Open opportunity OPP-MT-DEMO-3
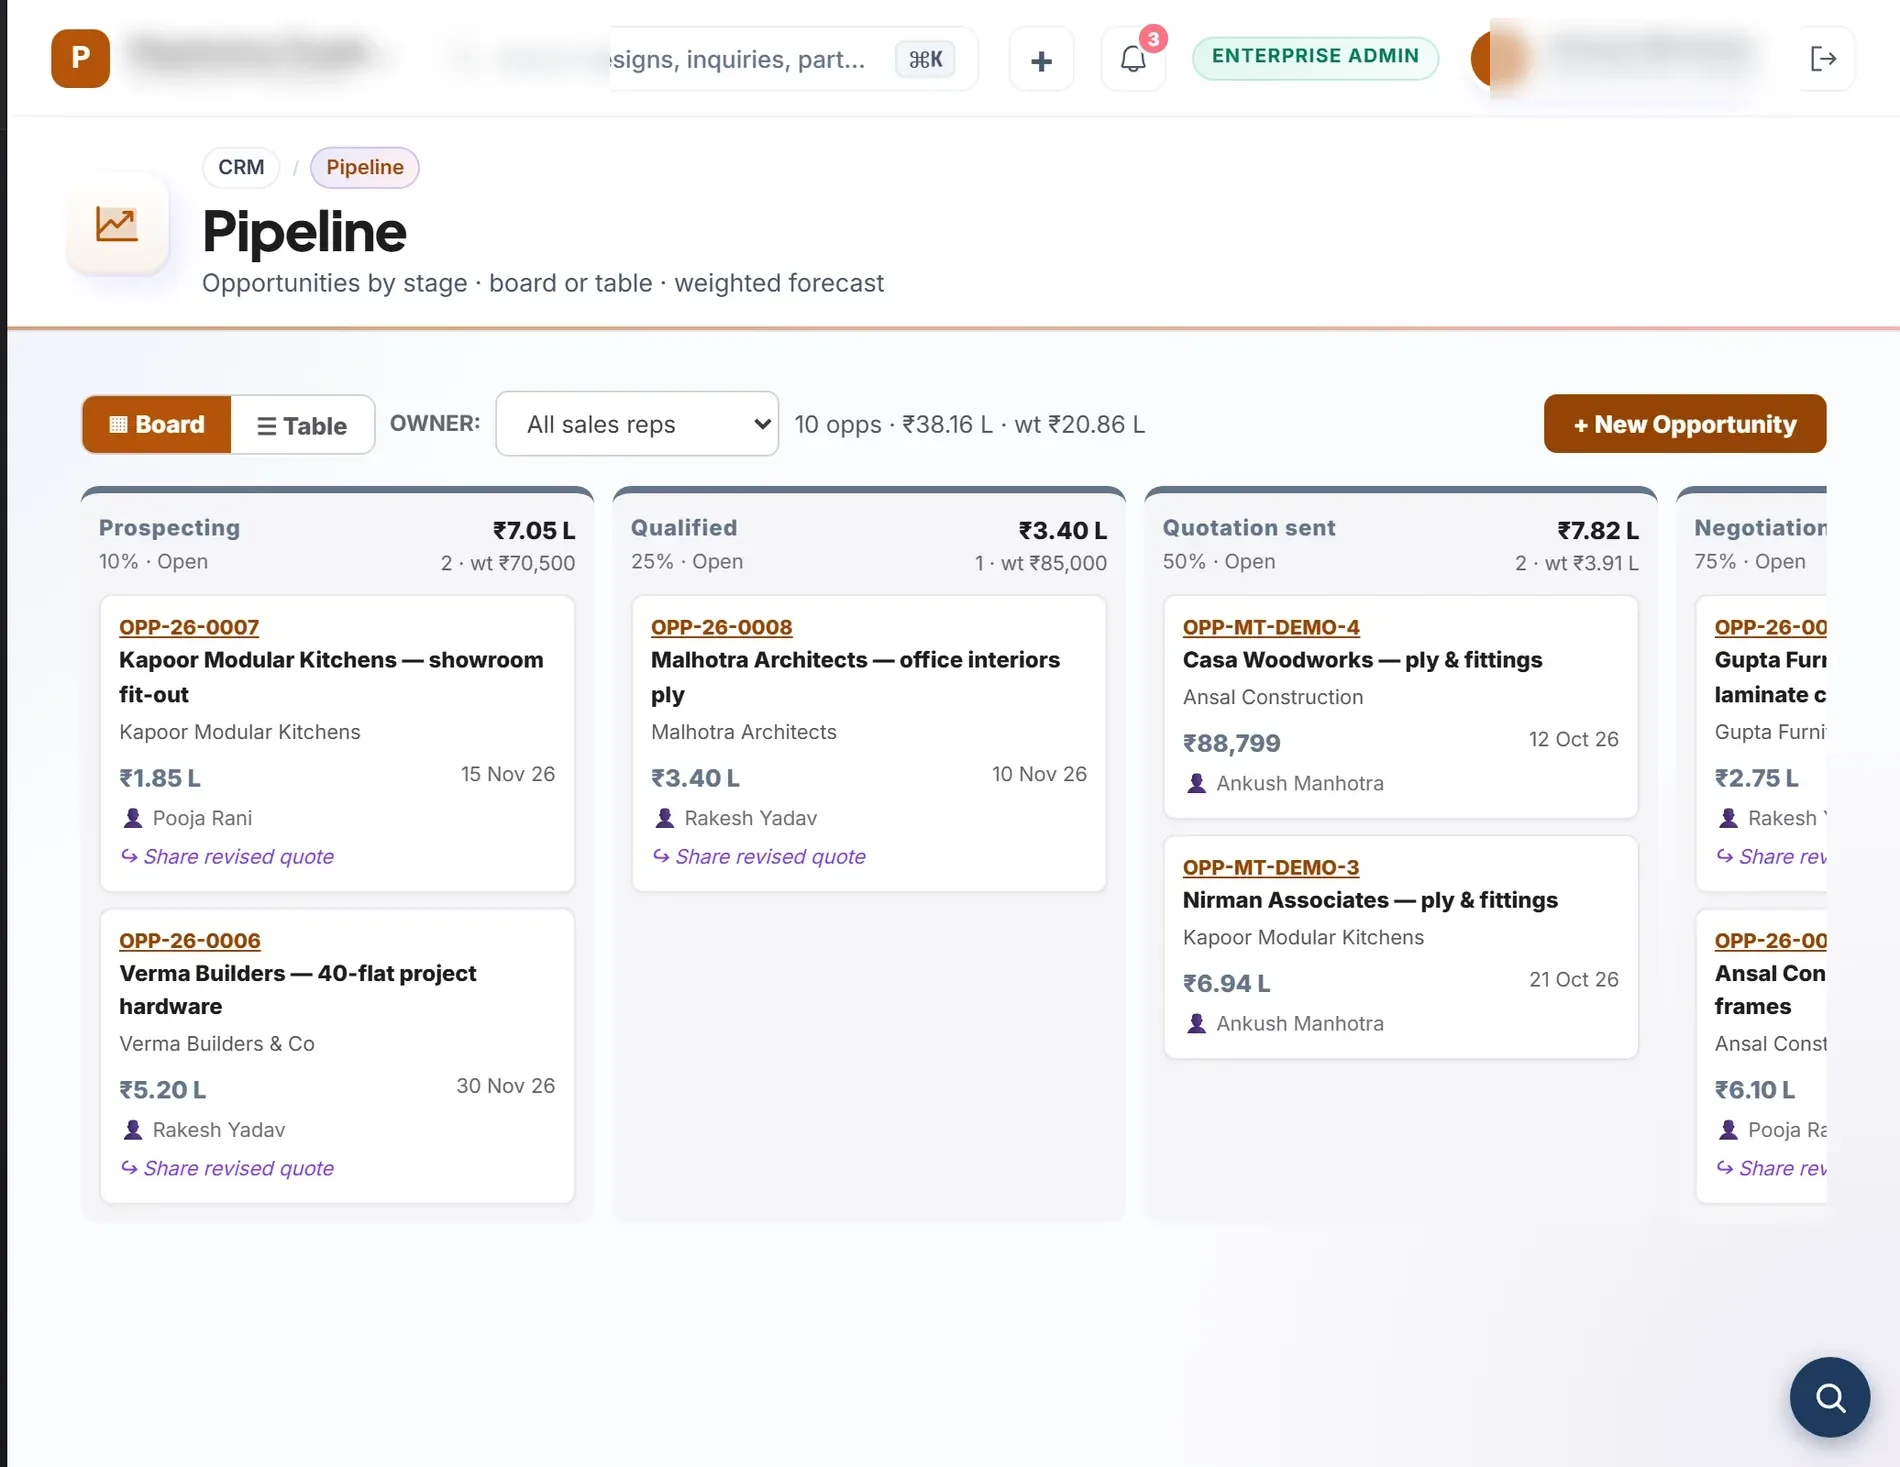 tap(1271, 867)
